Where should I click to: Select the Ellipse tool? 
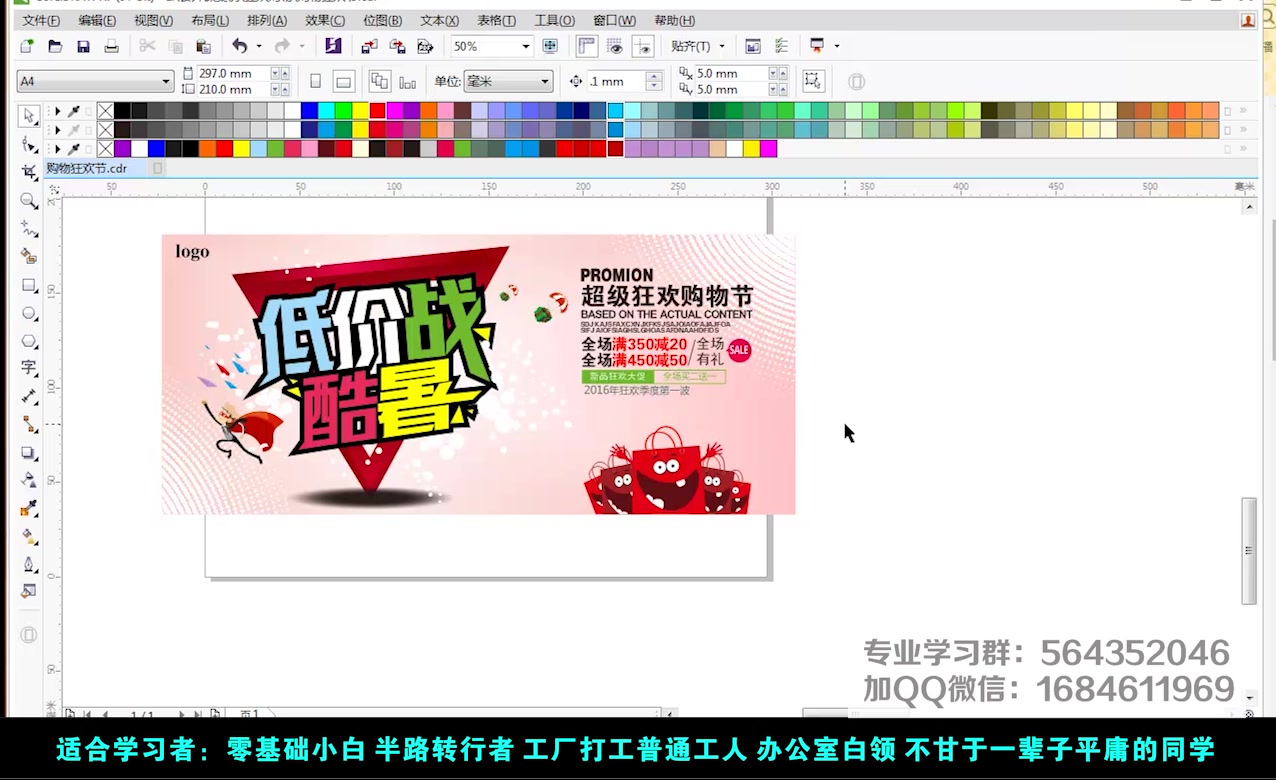click(x=29, y=312)
